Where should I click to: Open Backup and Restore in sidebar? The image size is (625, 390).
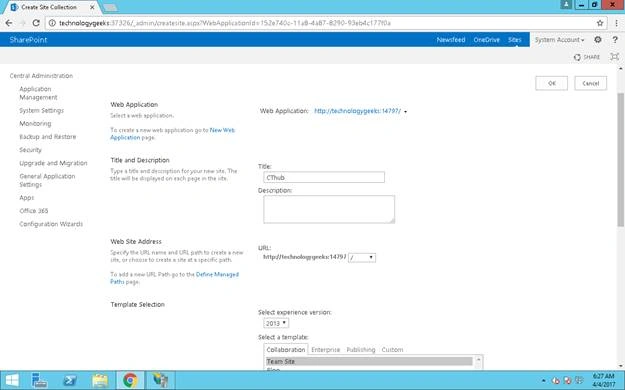point(47,136)
